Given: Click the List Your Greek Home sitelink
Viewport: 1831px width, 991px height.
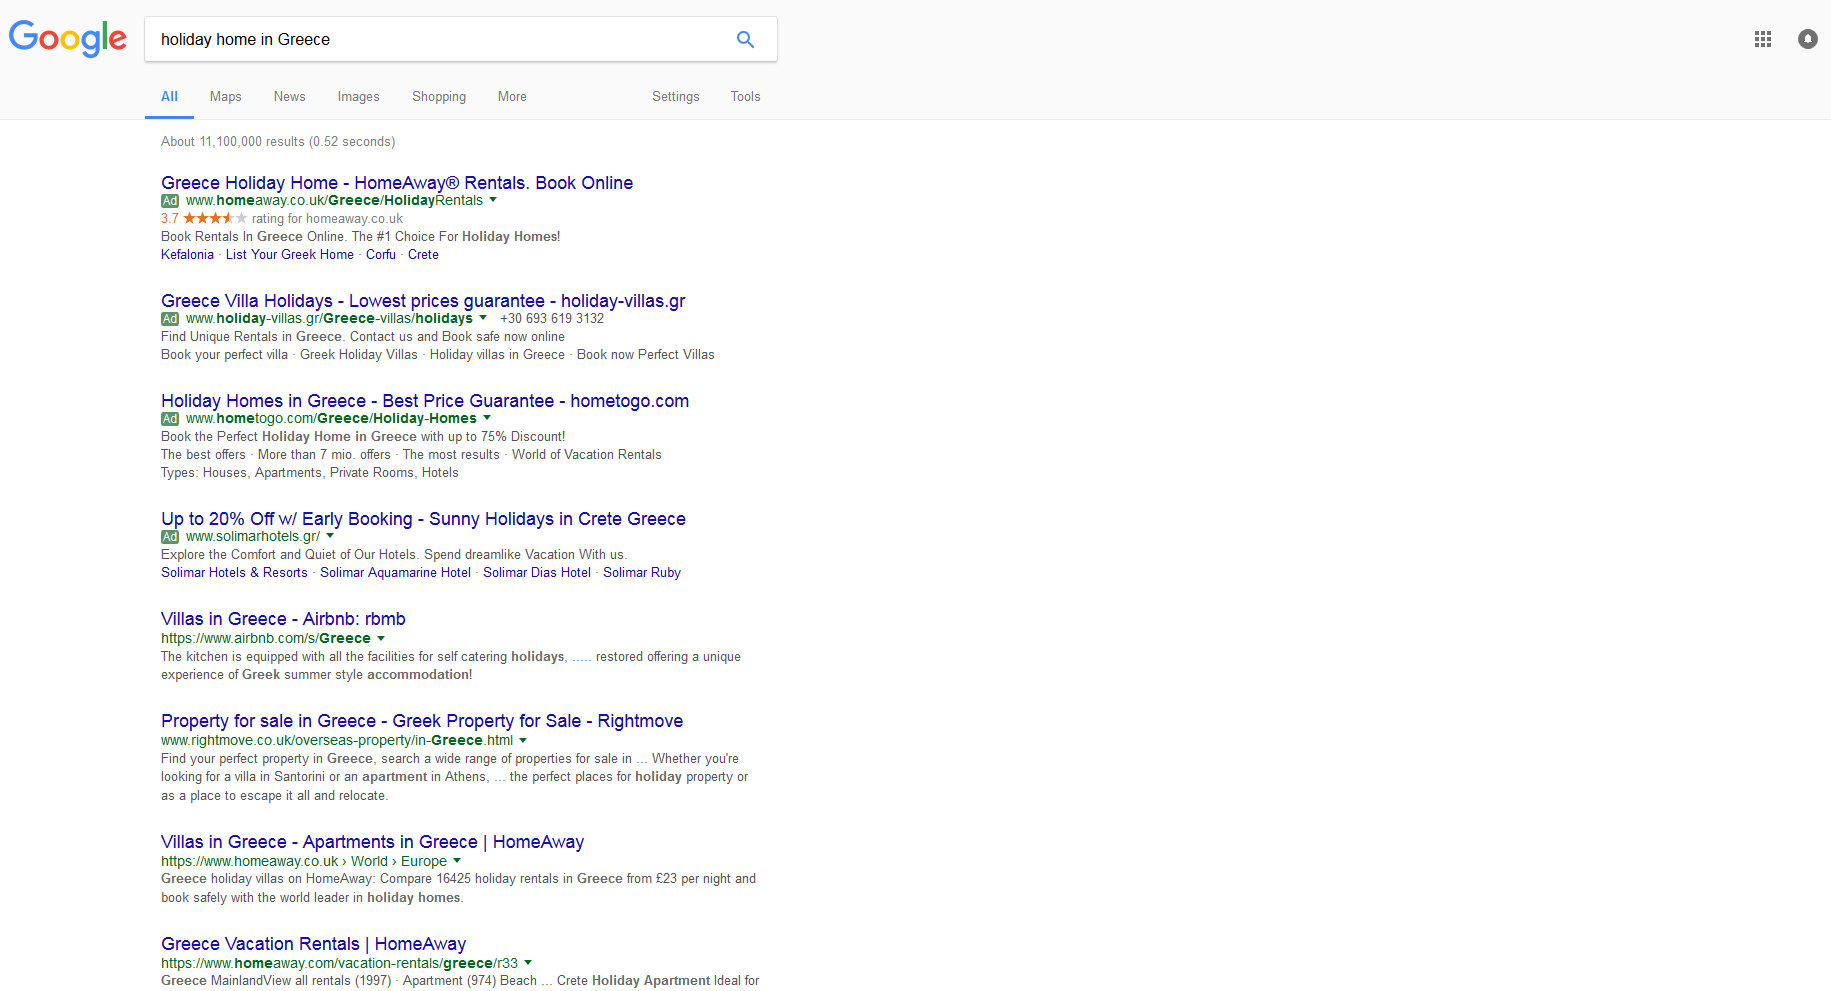Looking at the screenshot, I should point(290,255).
